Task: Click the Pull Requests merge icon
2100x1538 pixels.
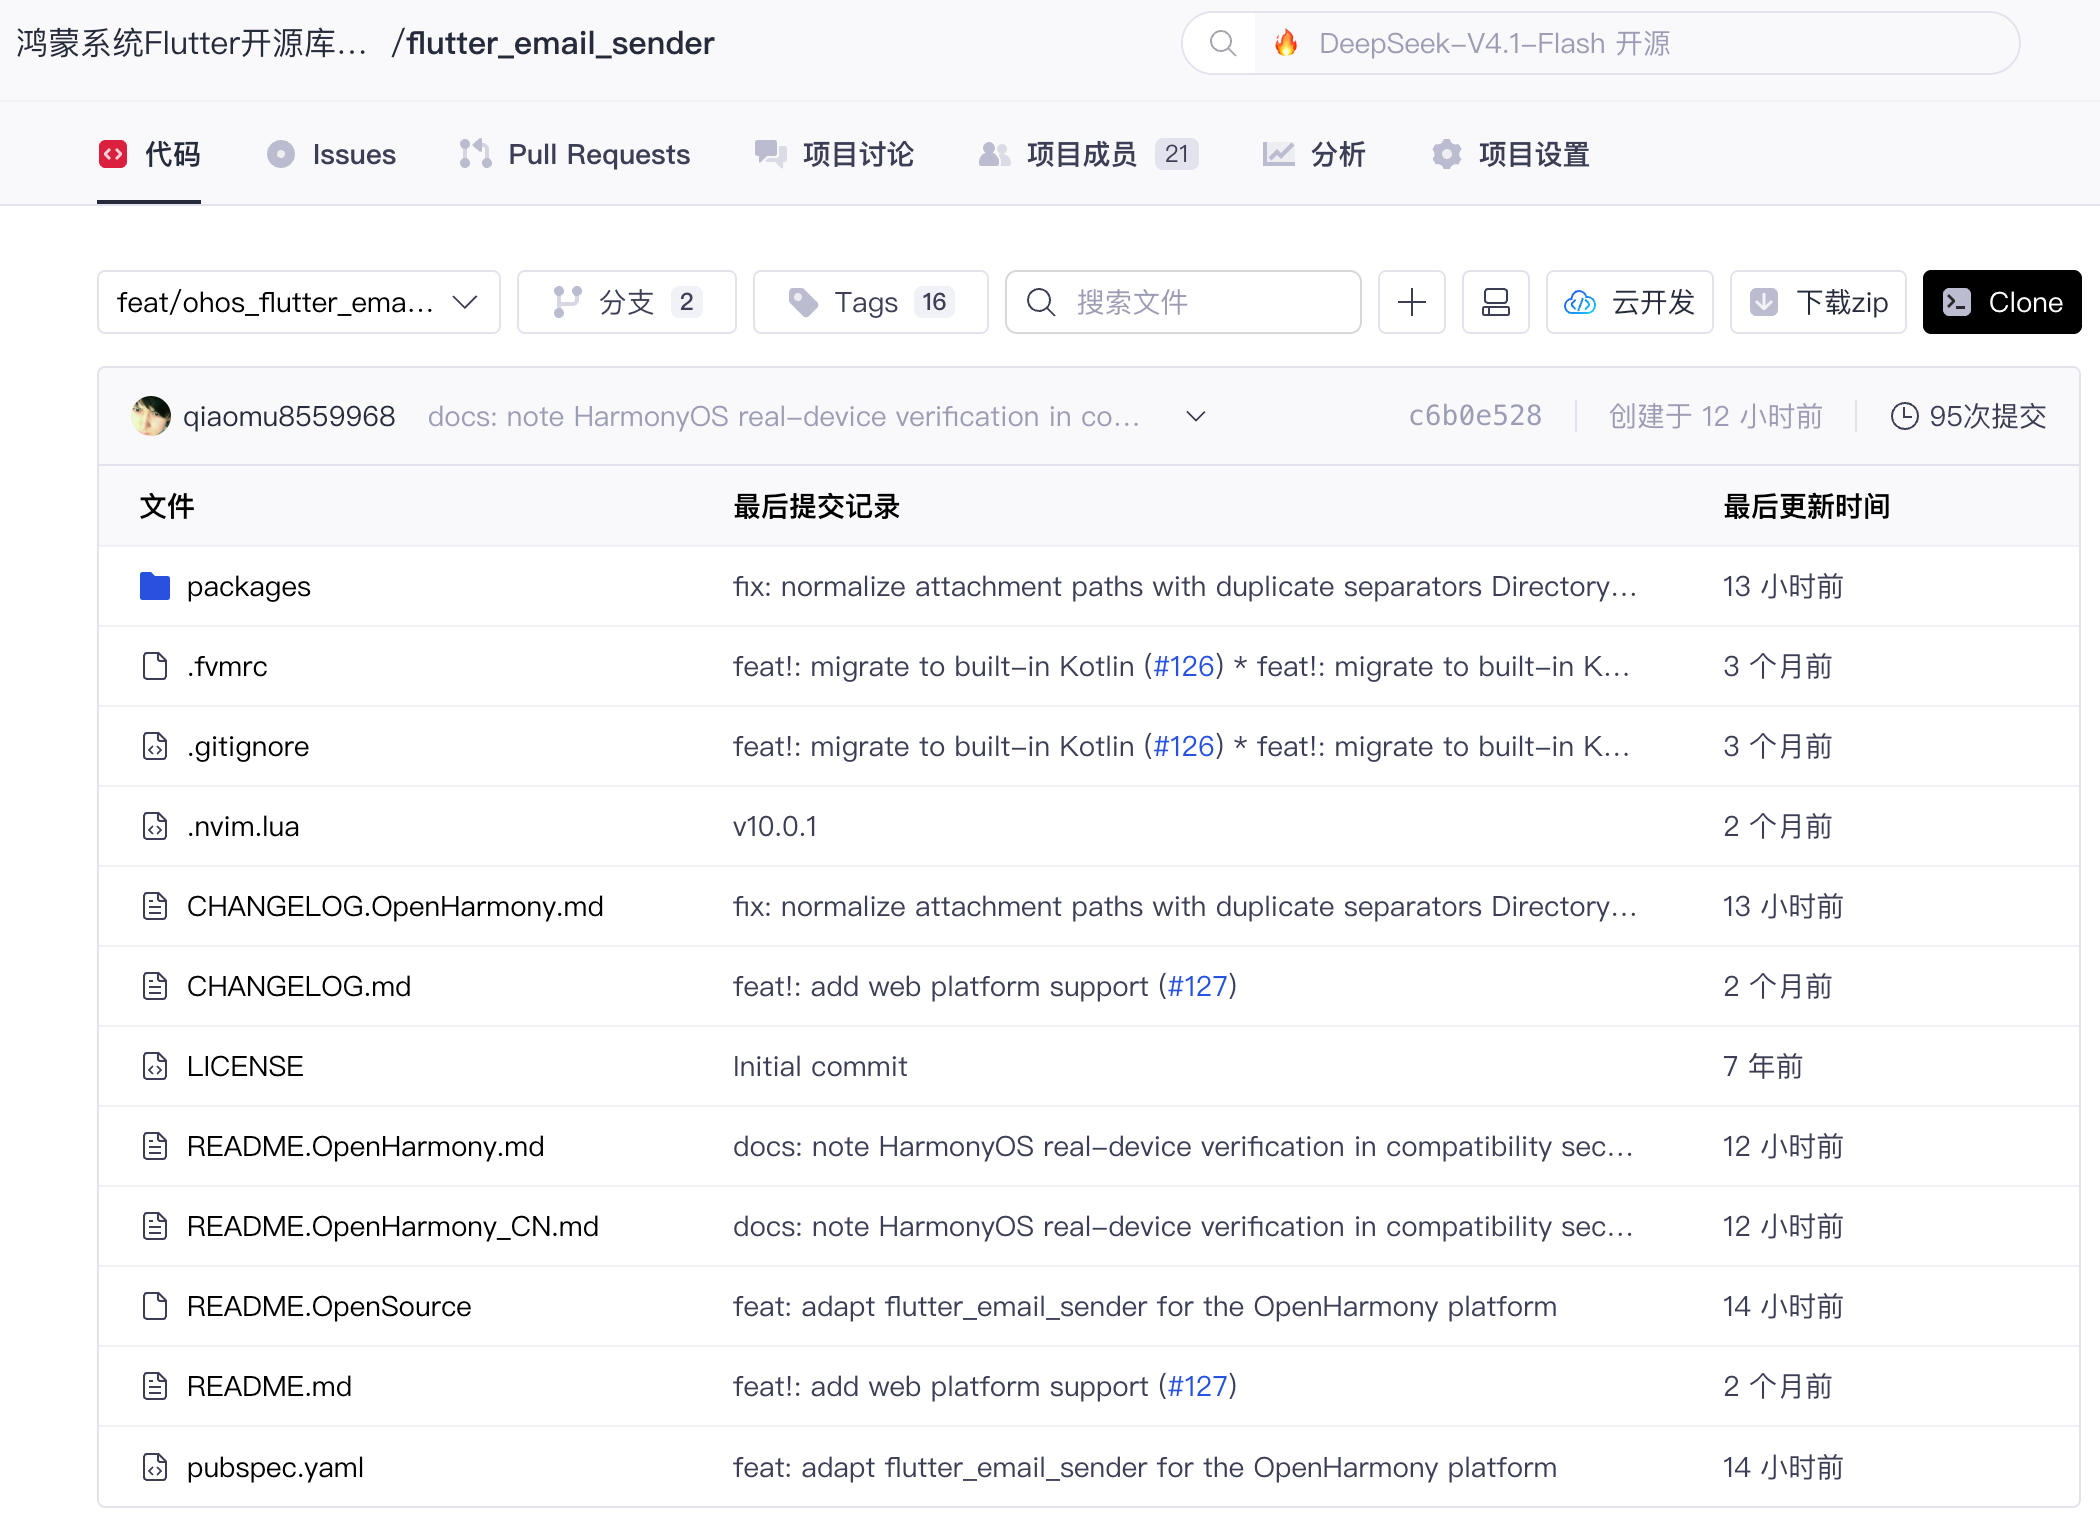Action: tap(475, 154)
